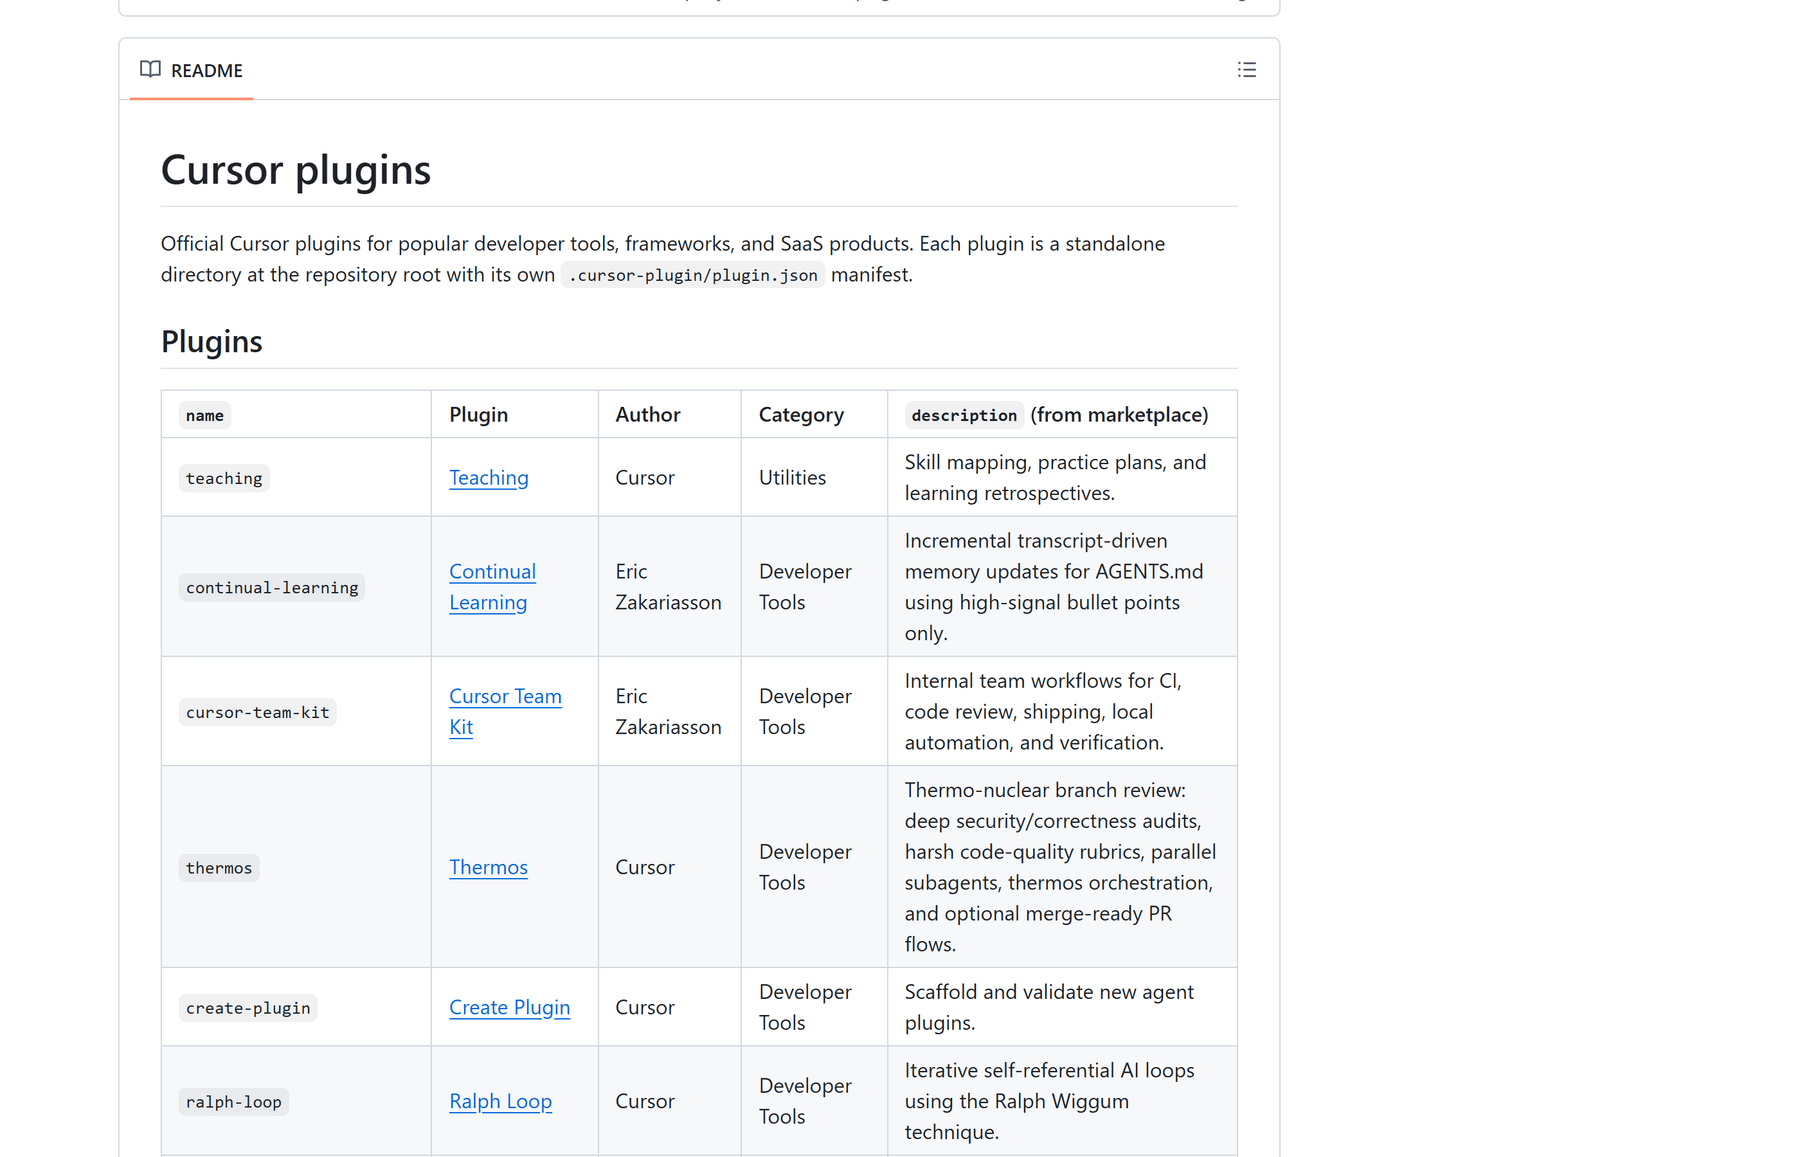1800x1157 pixels.
Task: Select the README tab
Action: click(x=191, y=70)
